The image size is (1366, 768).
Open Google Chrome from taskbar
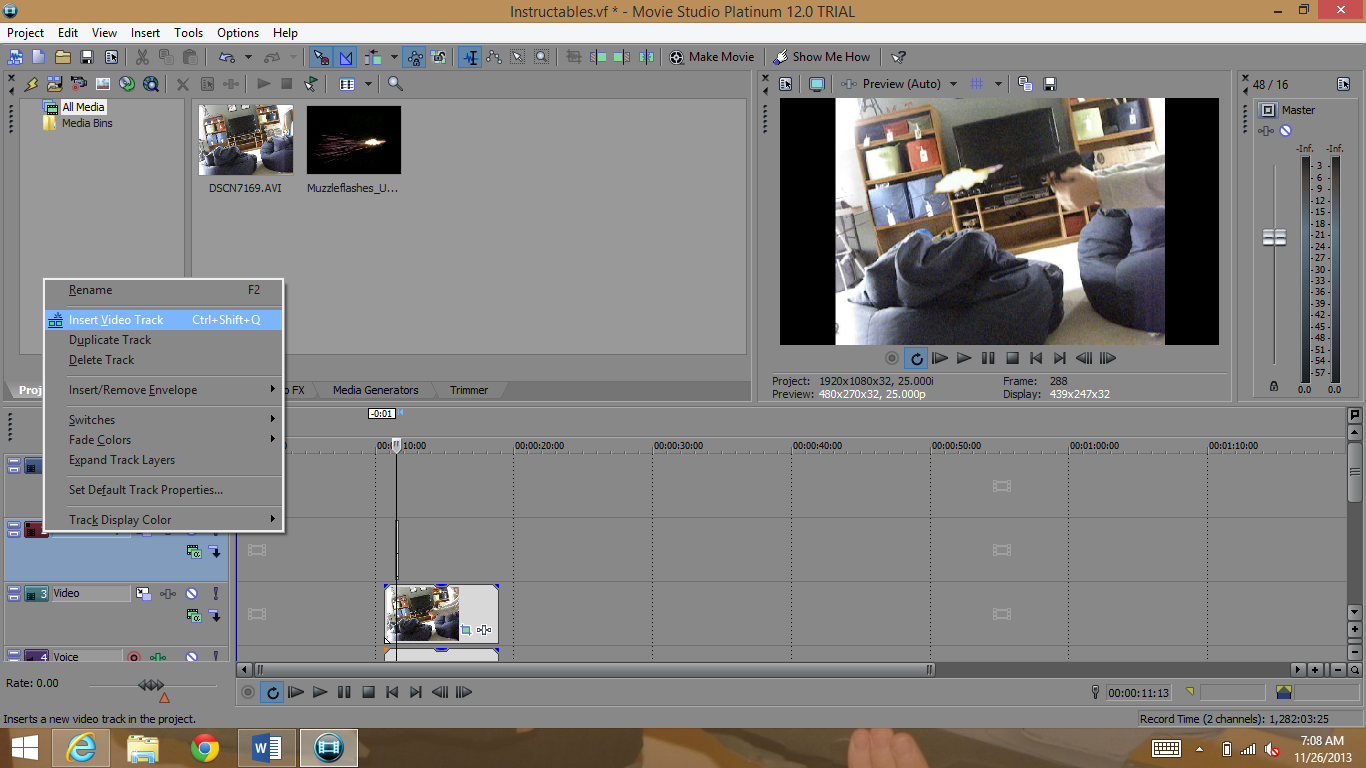(205, 747)
